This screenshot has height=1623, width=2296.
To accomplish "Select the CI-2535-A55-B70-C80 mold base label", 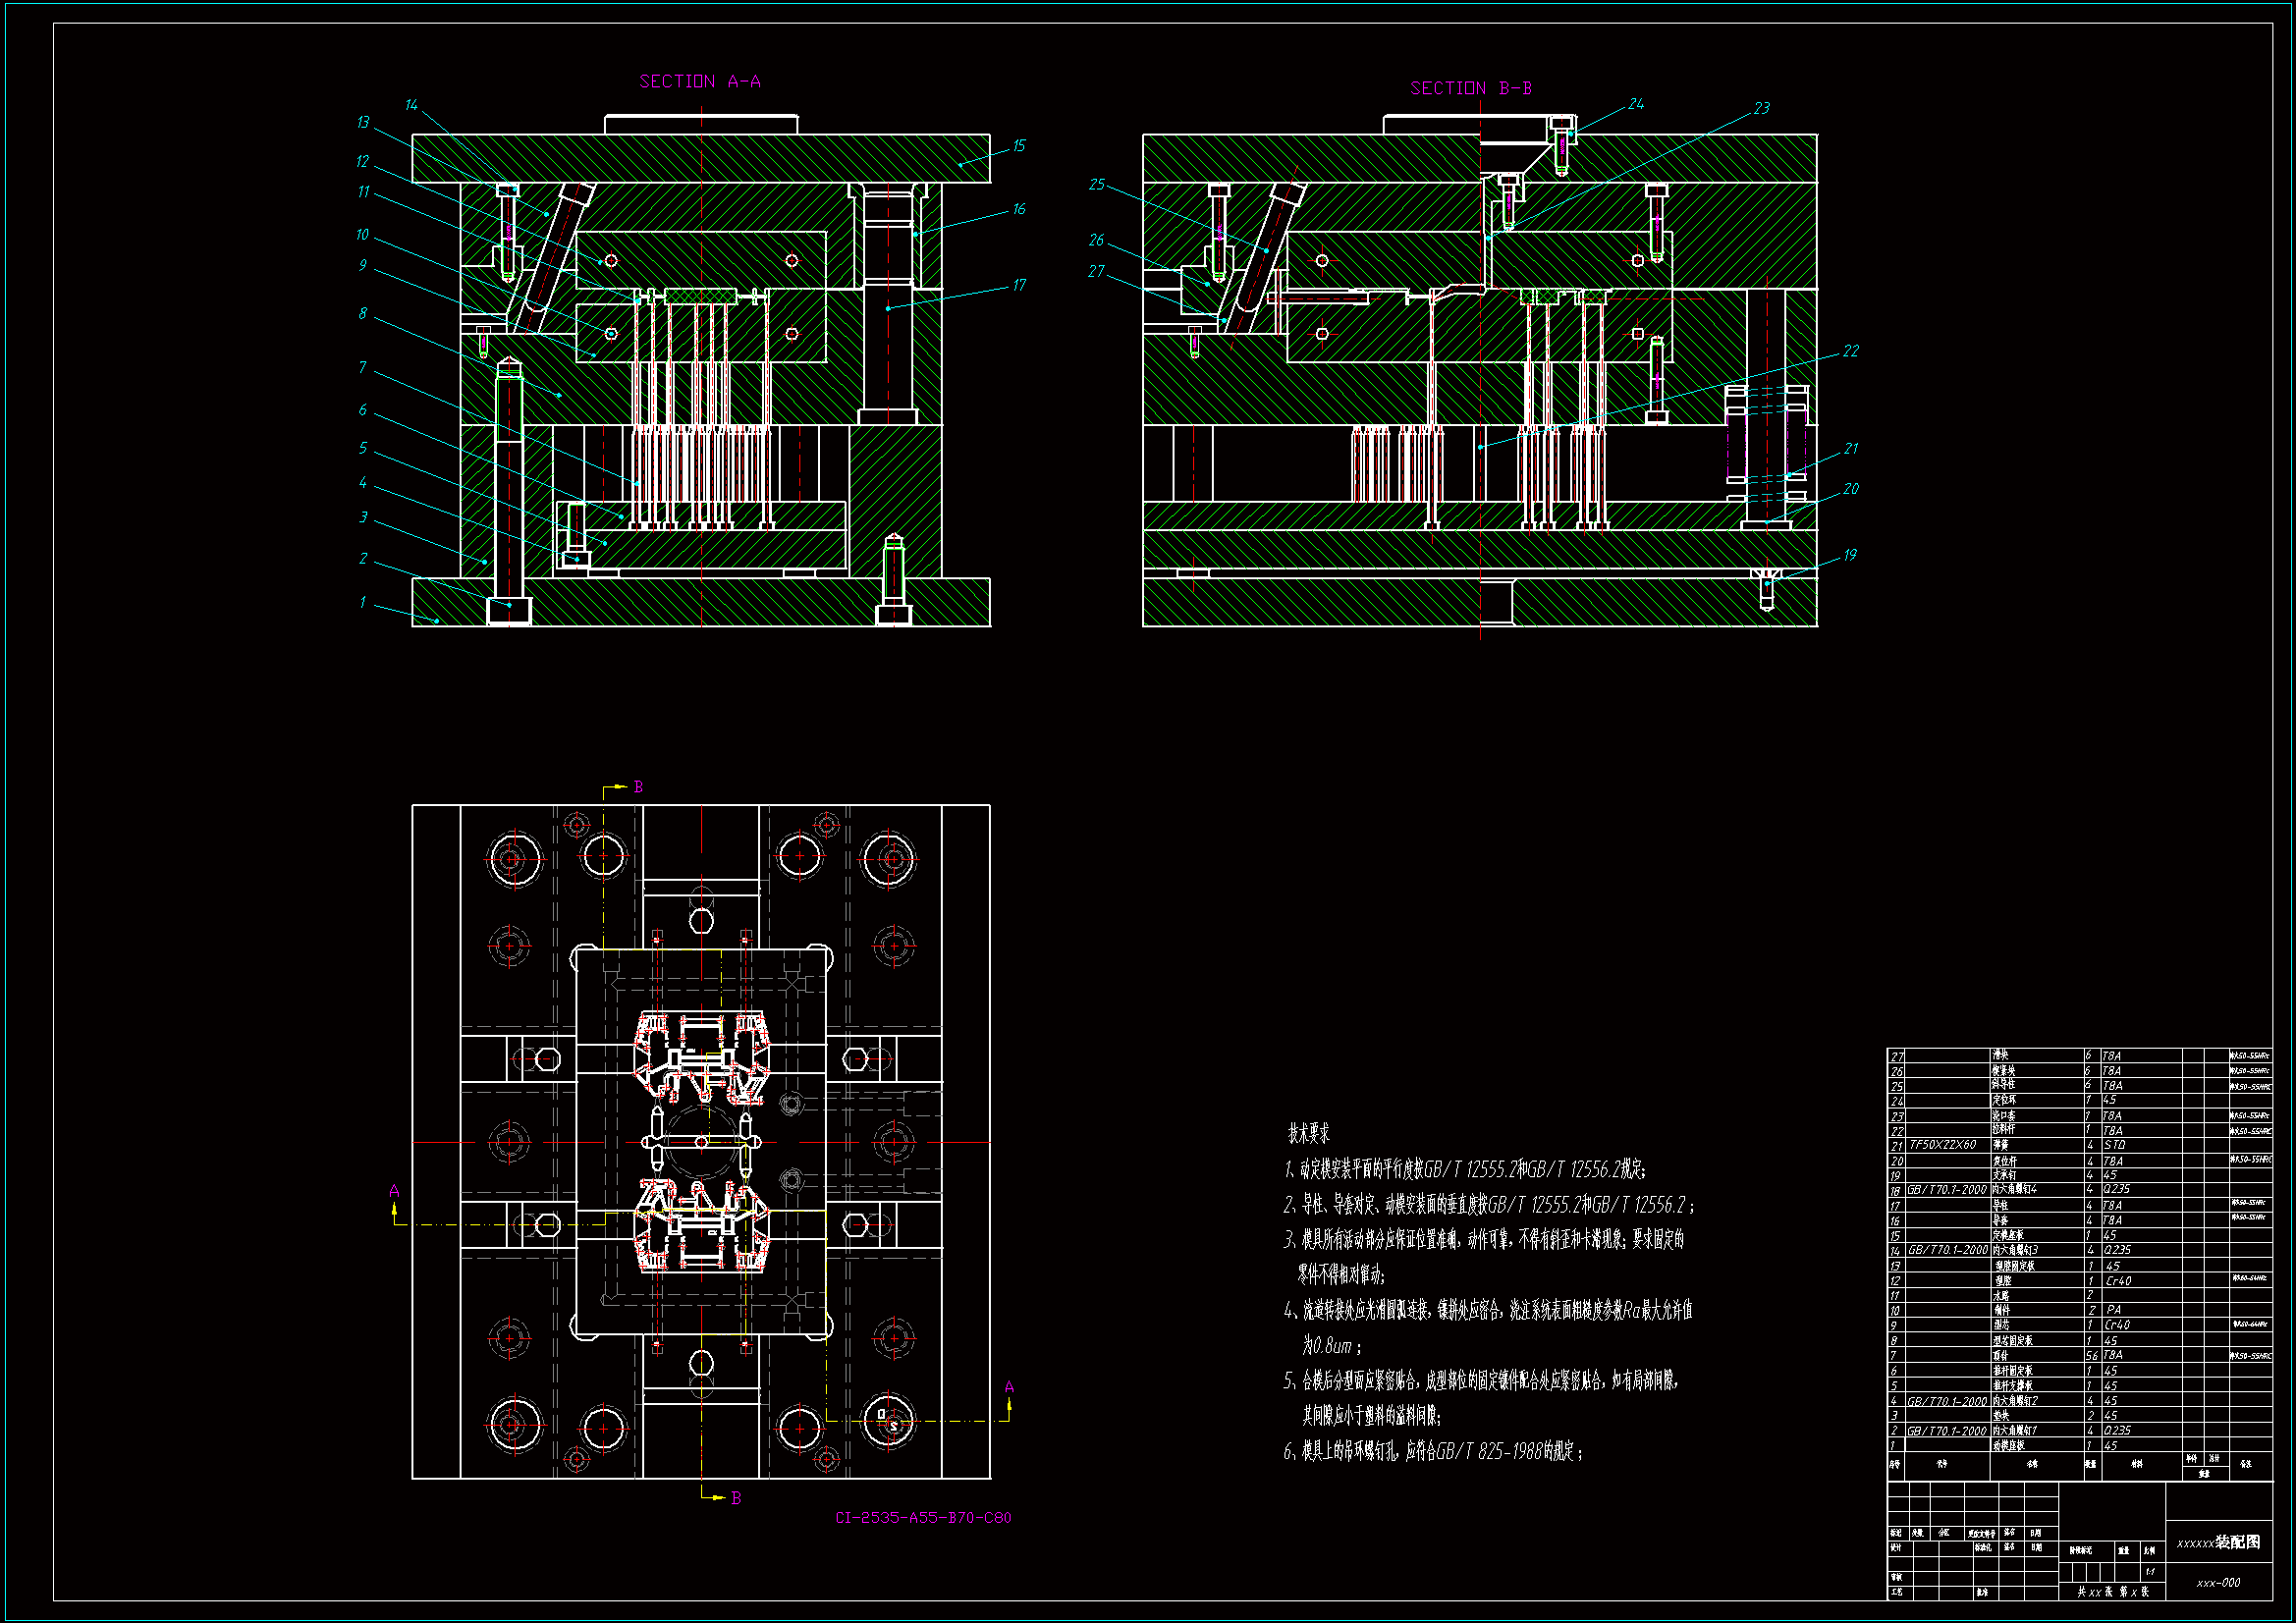I will pos(923,1518).
